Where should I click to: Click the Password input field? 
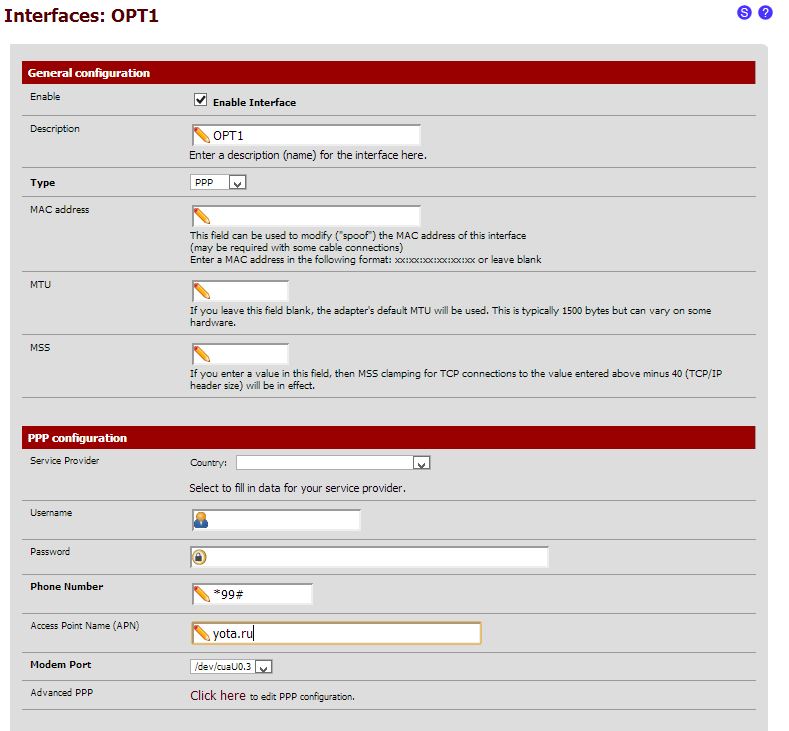point(369,557)
